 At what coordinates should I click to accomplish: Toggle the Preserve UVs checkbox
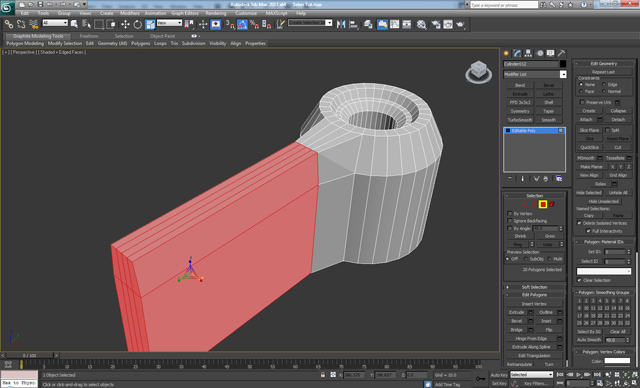tap(582, 102)
